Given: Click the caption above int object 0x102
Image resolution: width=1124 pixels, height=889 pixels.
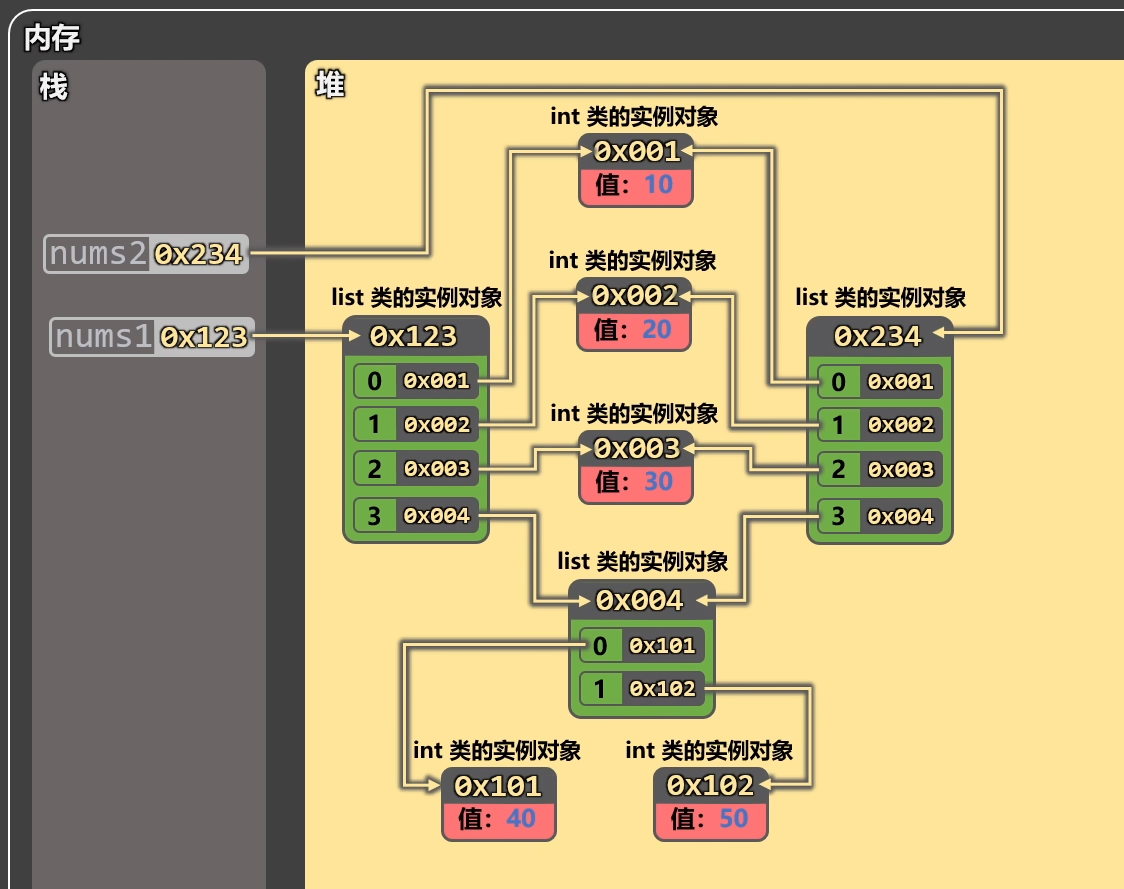Looking at the screenshot, I should (709, 751).
